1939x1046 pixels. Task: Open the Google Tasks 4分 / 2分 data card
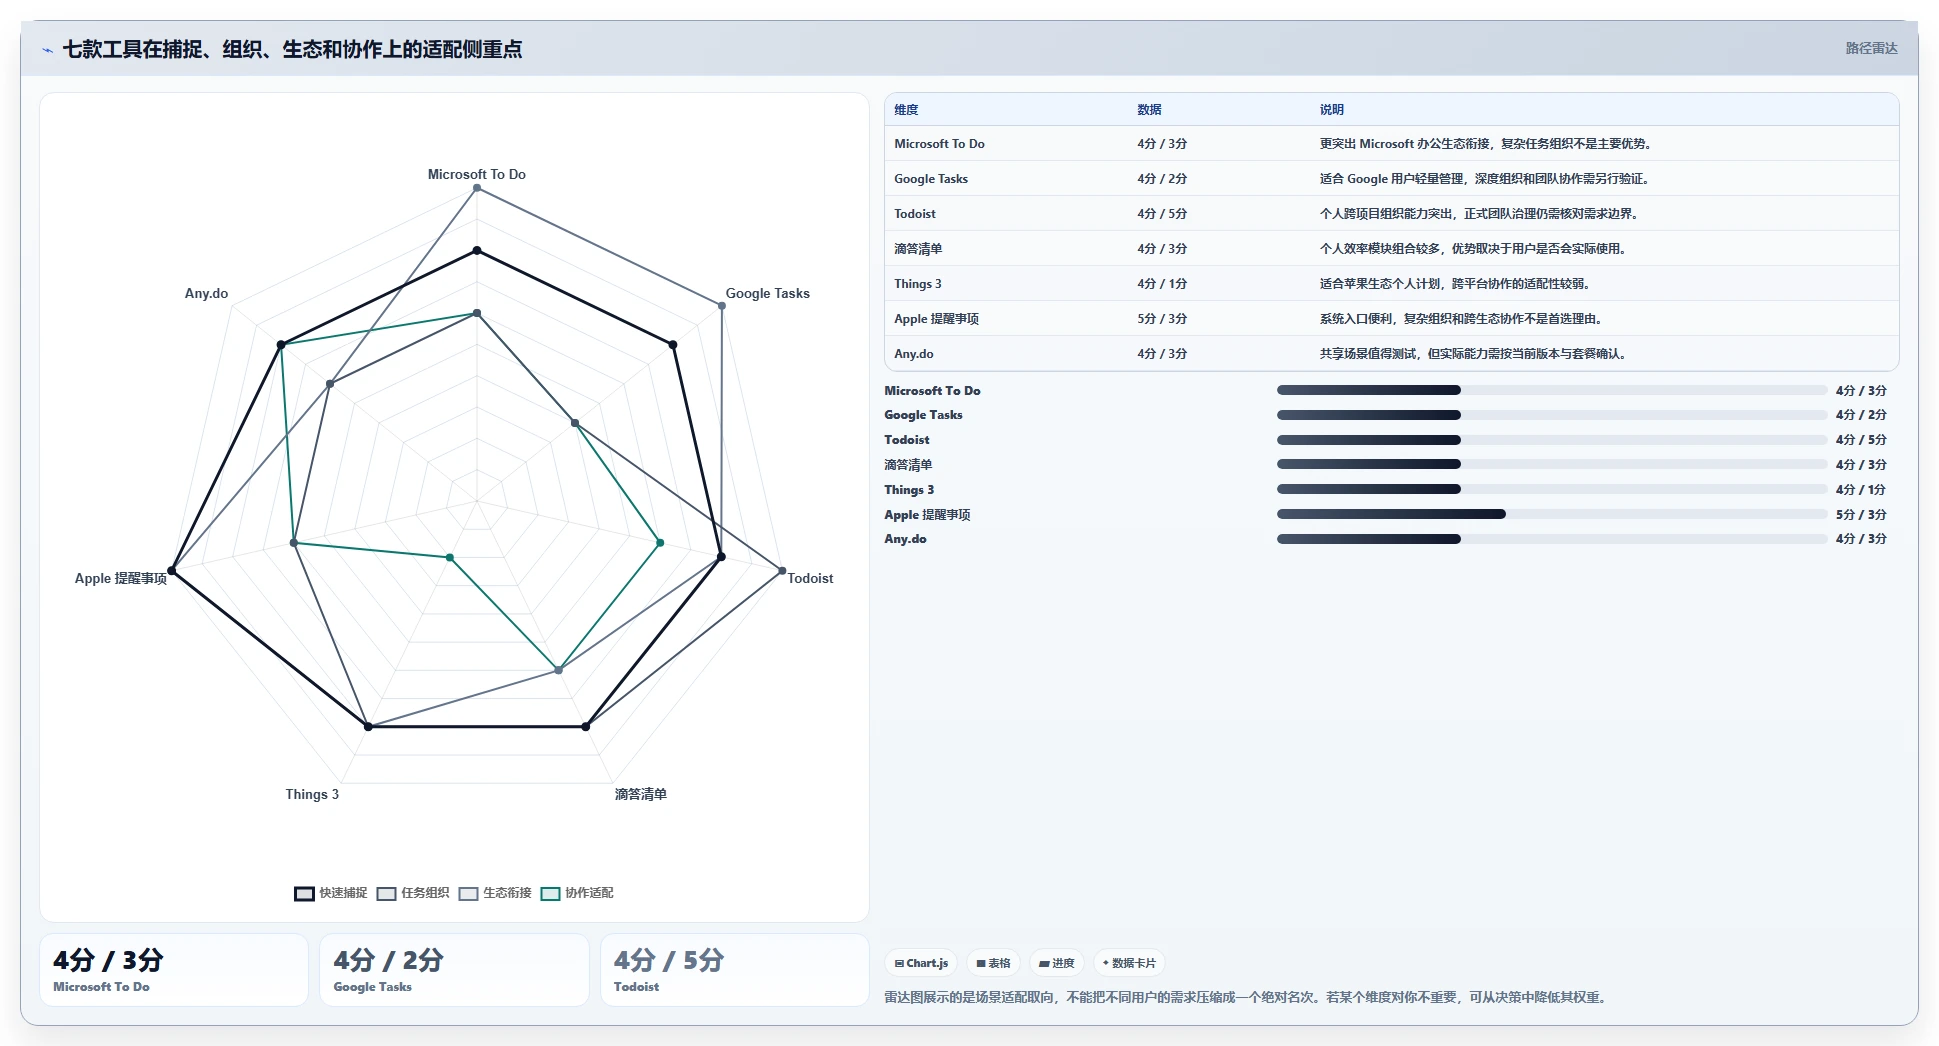point(454,970)
